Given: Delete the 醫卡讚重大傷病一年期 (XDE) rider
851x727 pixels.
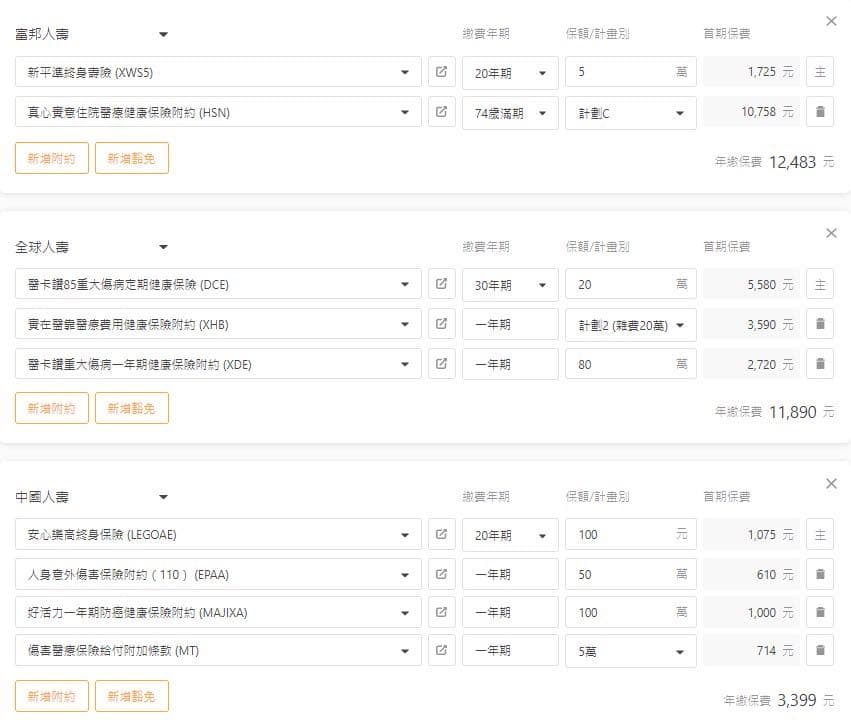Looking at the screenshot, I should [819, 364].
